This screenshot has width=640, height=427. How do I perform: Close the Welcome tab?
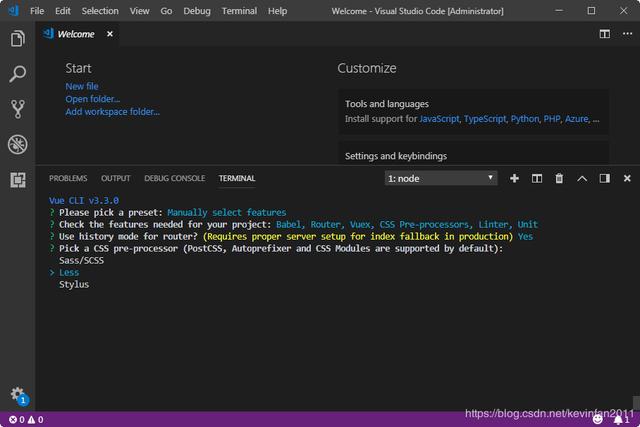[110, 34]
